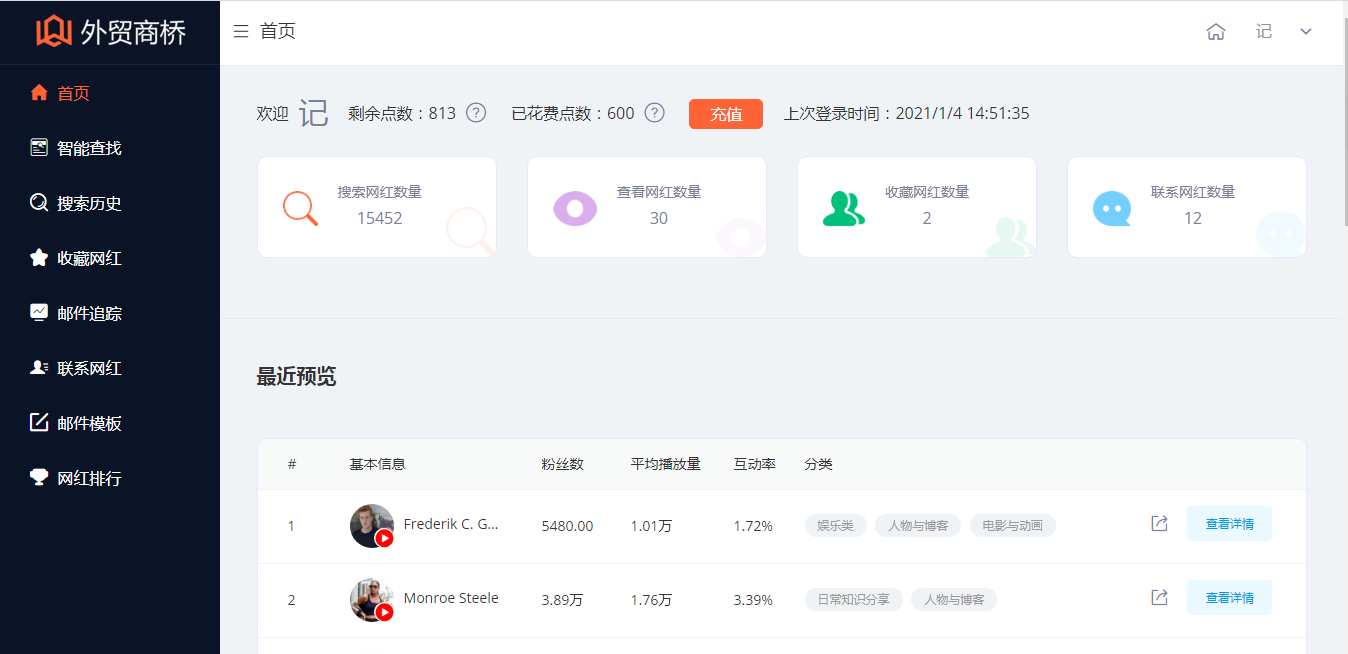Open 网红排行 ranking page
Image resolution: width=1348 pixels, height=654 pixels.
89,478
